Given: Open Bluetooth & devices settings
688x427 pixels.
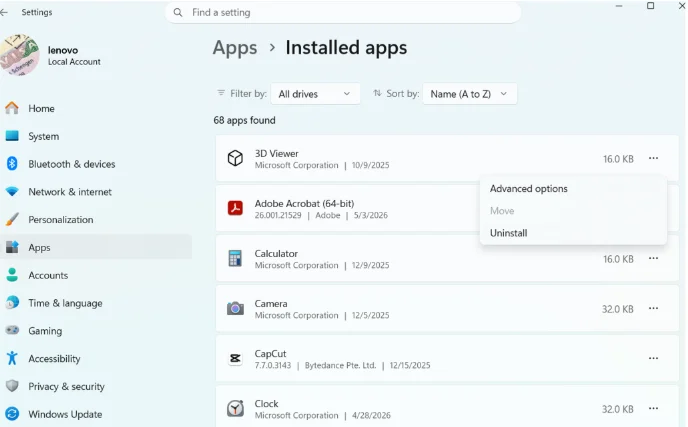Looking at the screenshot, I should pos(96,164).
